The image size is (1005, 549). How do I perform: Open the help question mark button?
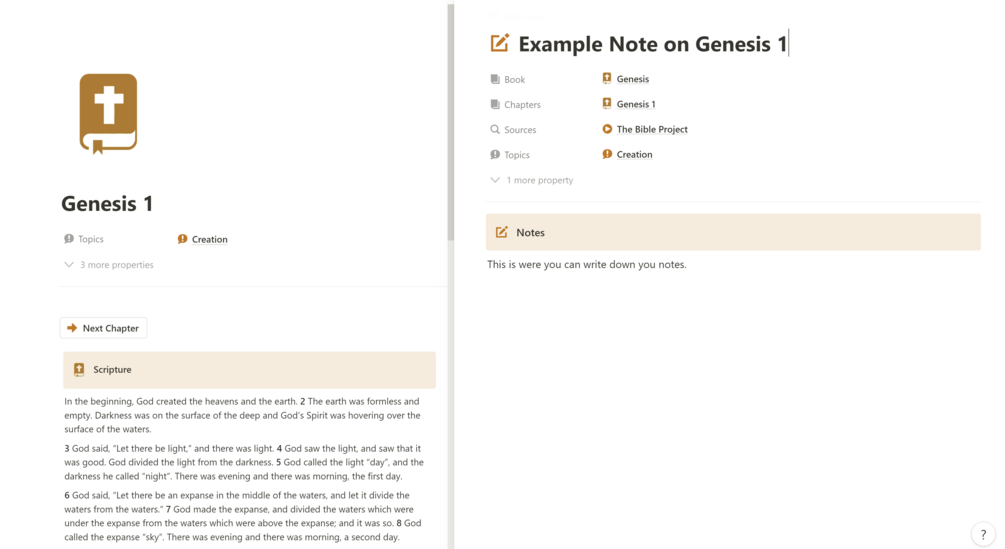pyautogui.click(x=982, y=535)
